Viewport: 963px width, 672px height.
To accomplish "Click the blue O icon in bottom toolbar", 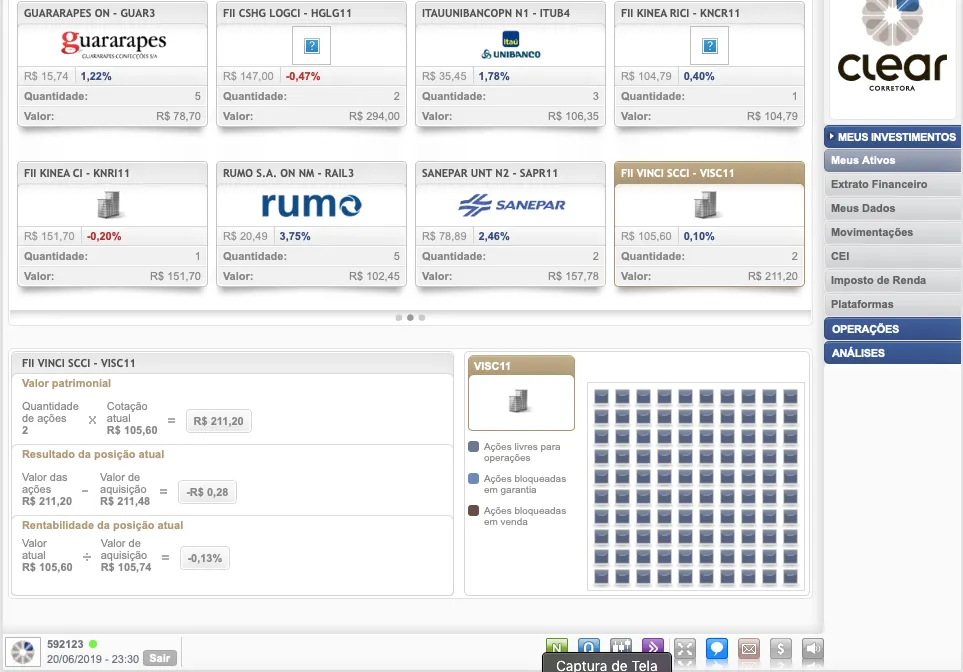I will [589, 648].
